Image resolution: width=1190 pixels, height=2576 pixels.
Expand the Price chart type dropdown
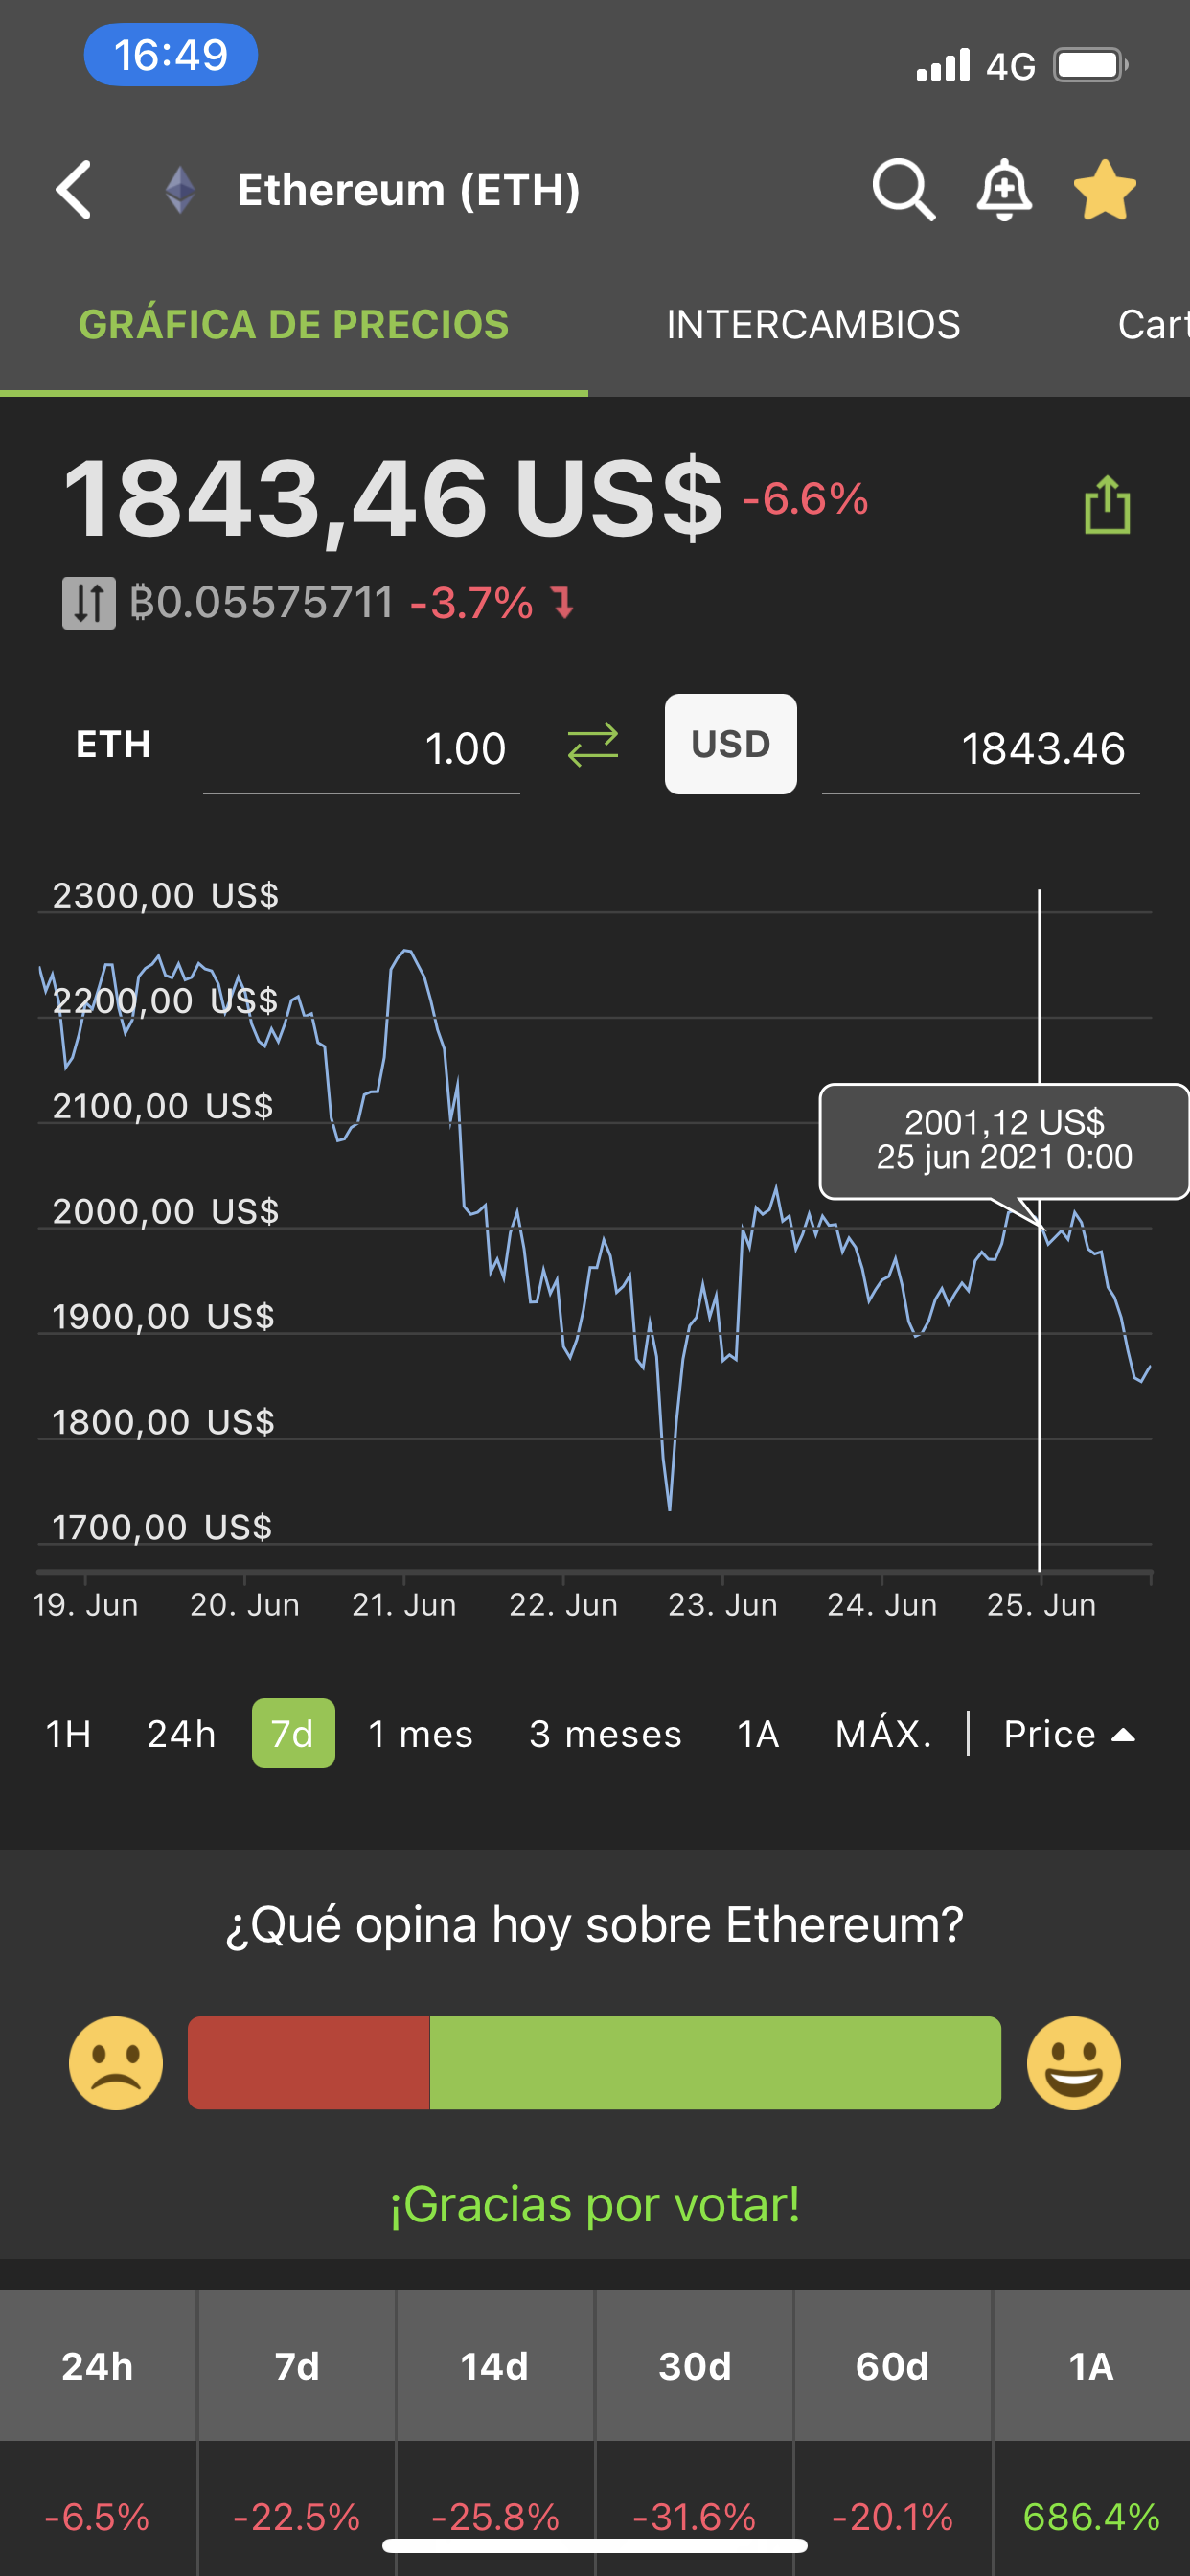point(1069,1734)
